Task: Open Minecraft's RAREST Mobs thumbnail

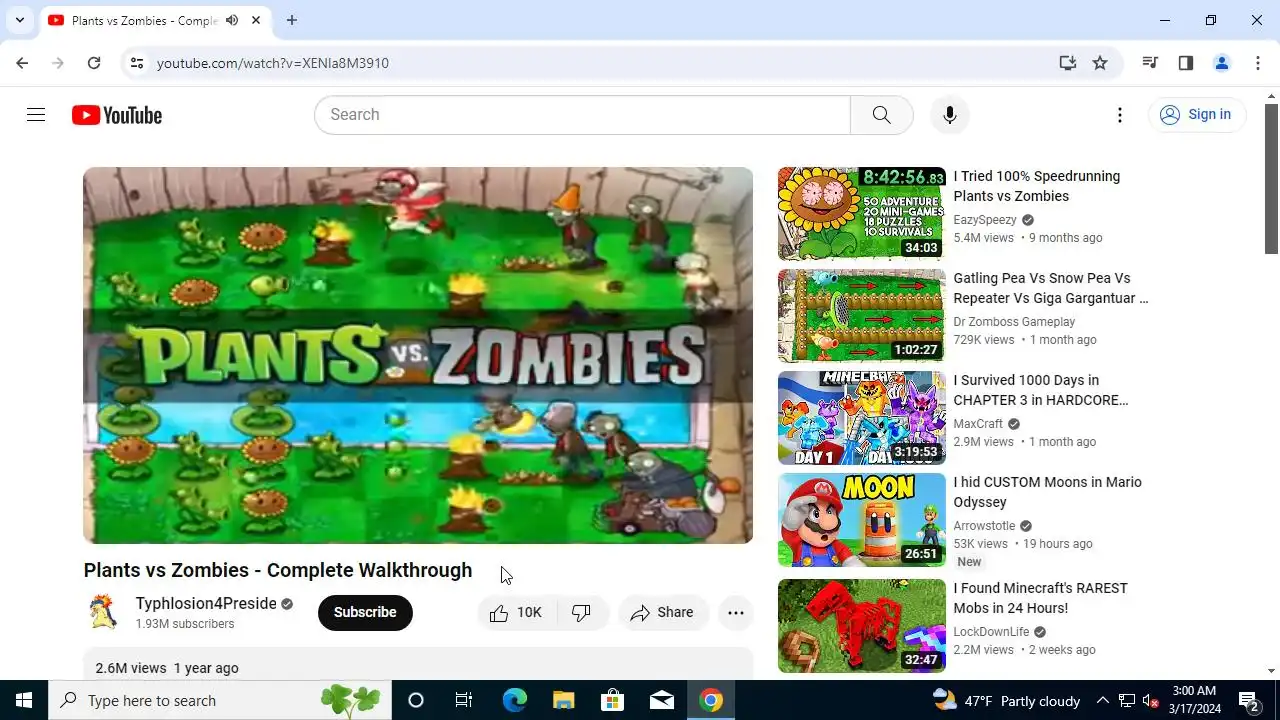Action: [861, 626]
